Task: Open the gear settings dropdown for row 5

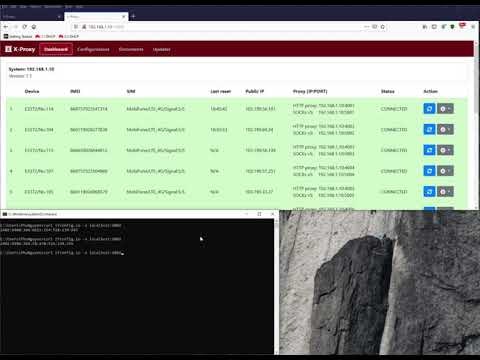Action: 445,192
